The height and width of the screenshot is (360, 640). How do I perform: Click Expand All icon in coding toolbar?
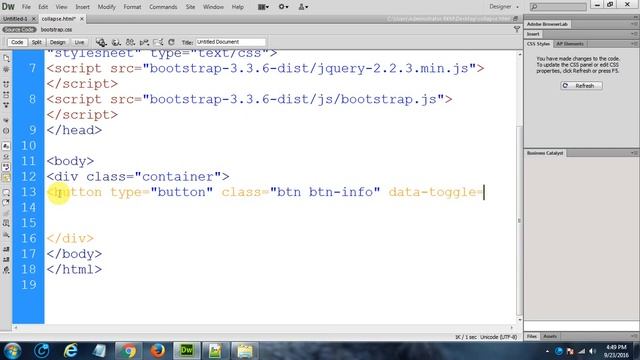pos(6,105)
